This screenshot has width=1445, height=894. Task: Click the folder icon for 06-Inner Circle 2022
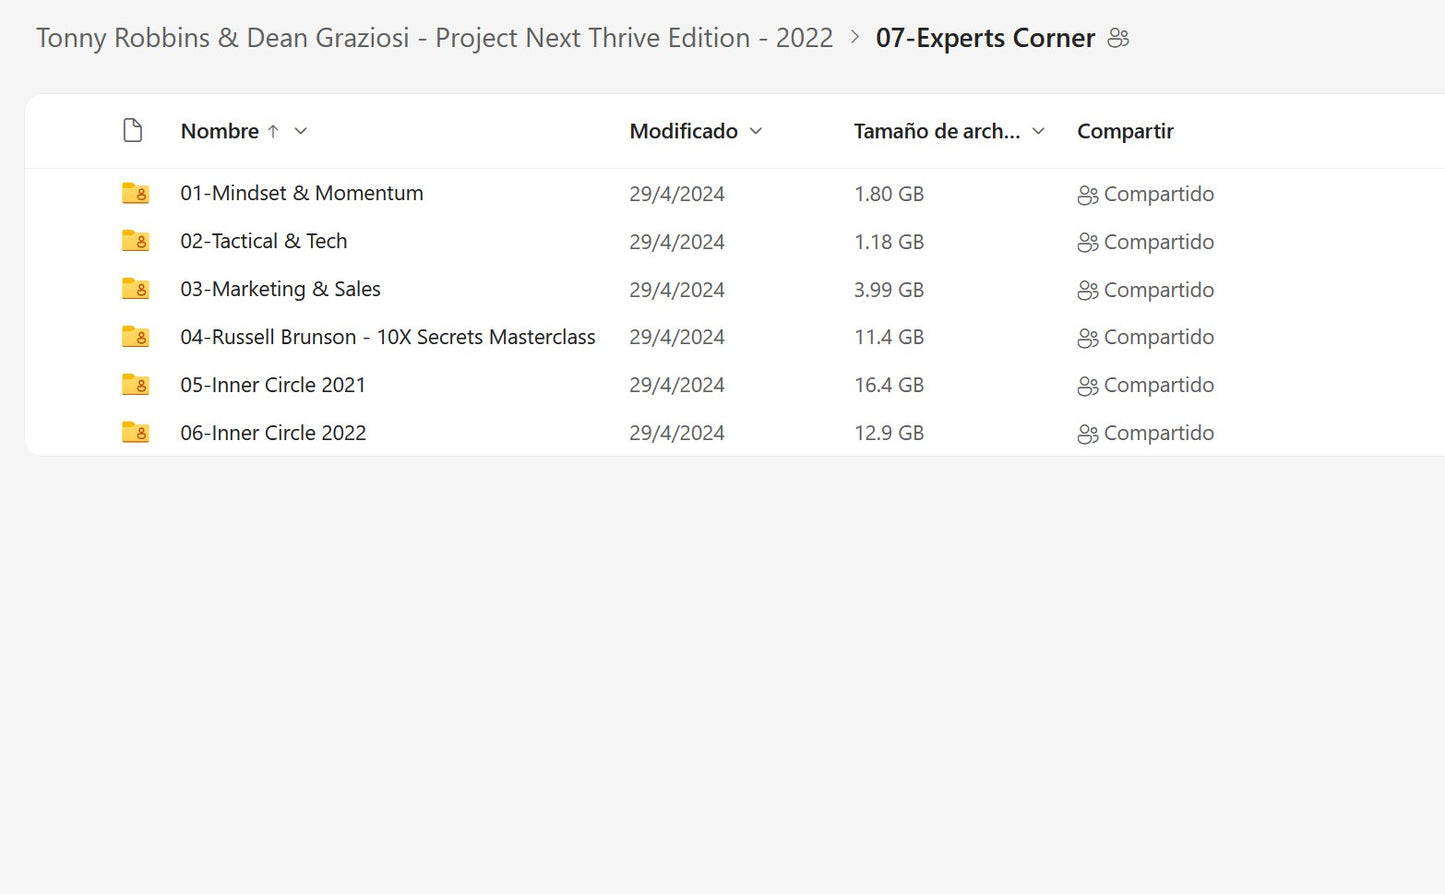tap(135, 433)
